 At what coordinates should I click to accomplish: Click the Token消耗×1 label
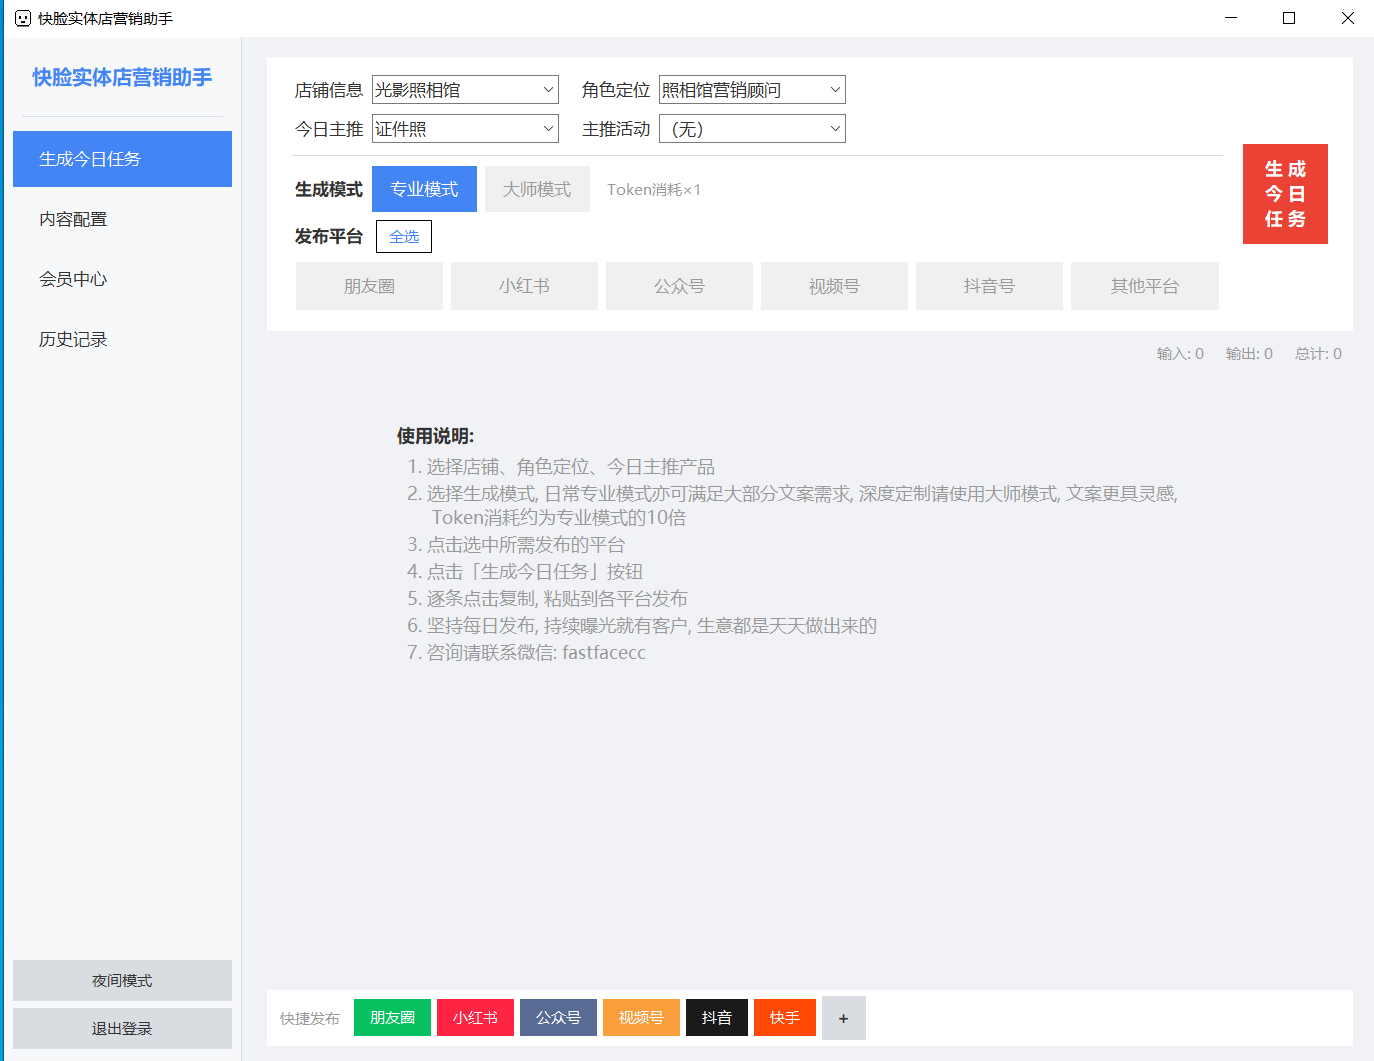[x=654, y=190]
